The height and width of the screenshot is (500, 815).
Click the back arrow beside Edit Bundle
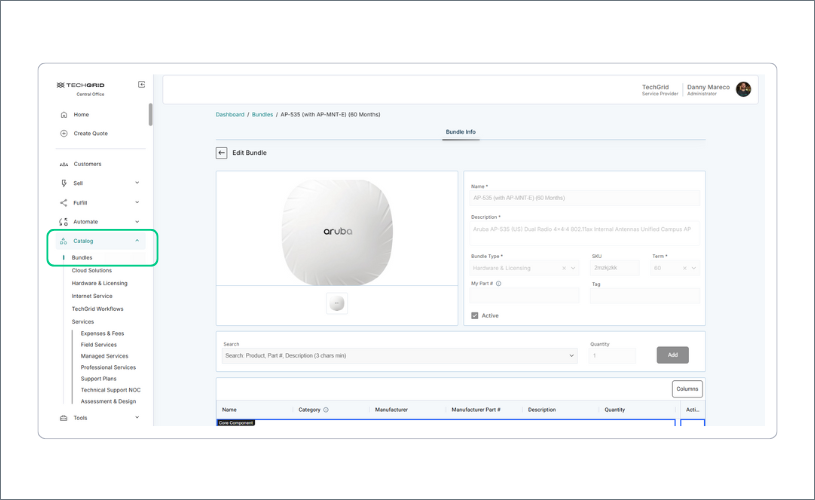[222, 153]
